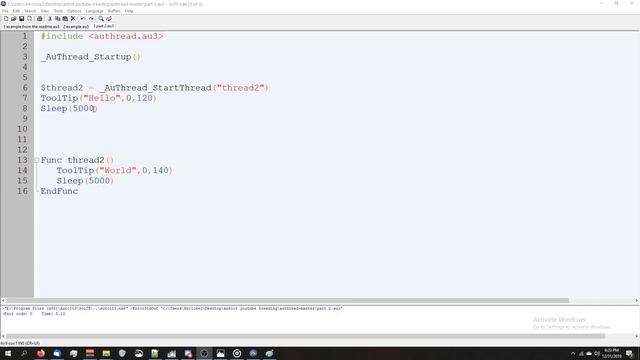Switch to the '2 example.au3' tab
The width and height of the screenshot is (640, 360).
[76, 27]
